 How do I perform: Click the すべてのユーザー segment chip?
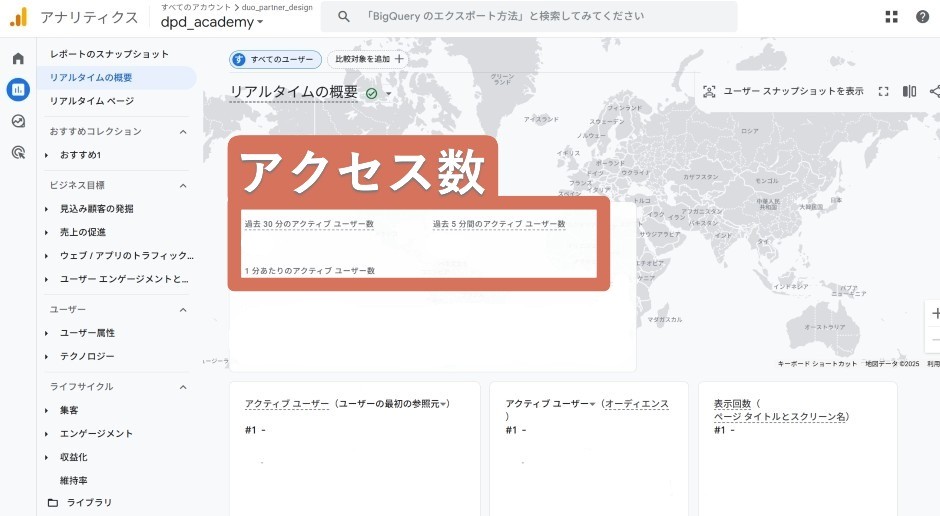[x=276, y=60]
